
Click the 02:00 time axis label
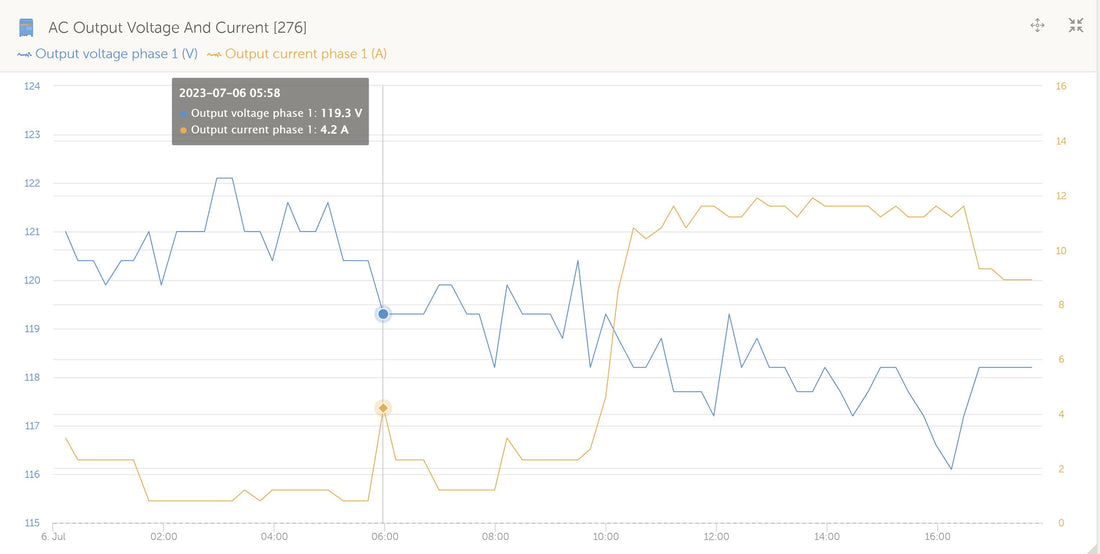[x=163, y=536]
